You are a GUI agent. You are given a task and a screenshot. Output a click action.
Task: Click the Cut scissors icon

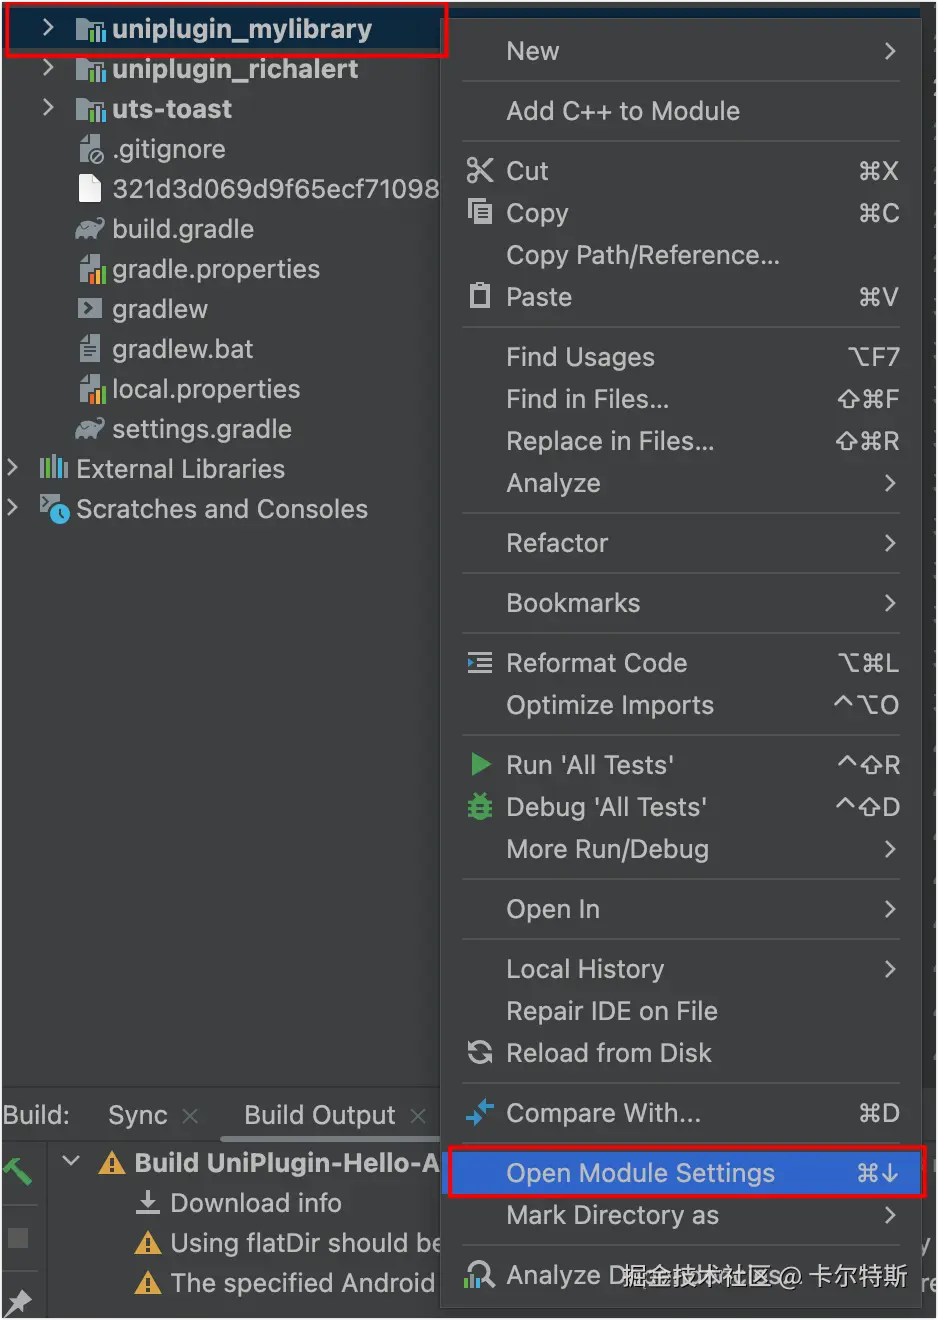pyautogui.click(x=480, y=171)
